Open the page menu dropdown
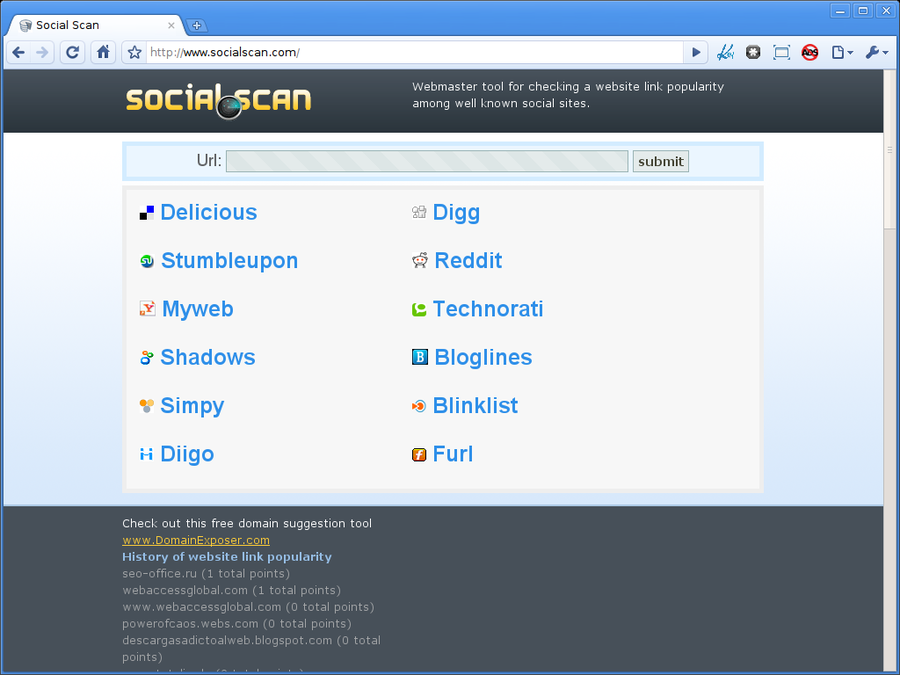900x675 pixels. (x=842, y=52)
